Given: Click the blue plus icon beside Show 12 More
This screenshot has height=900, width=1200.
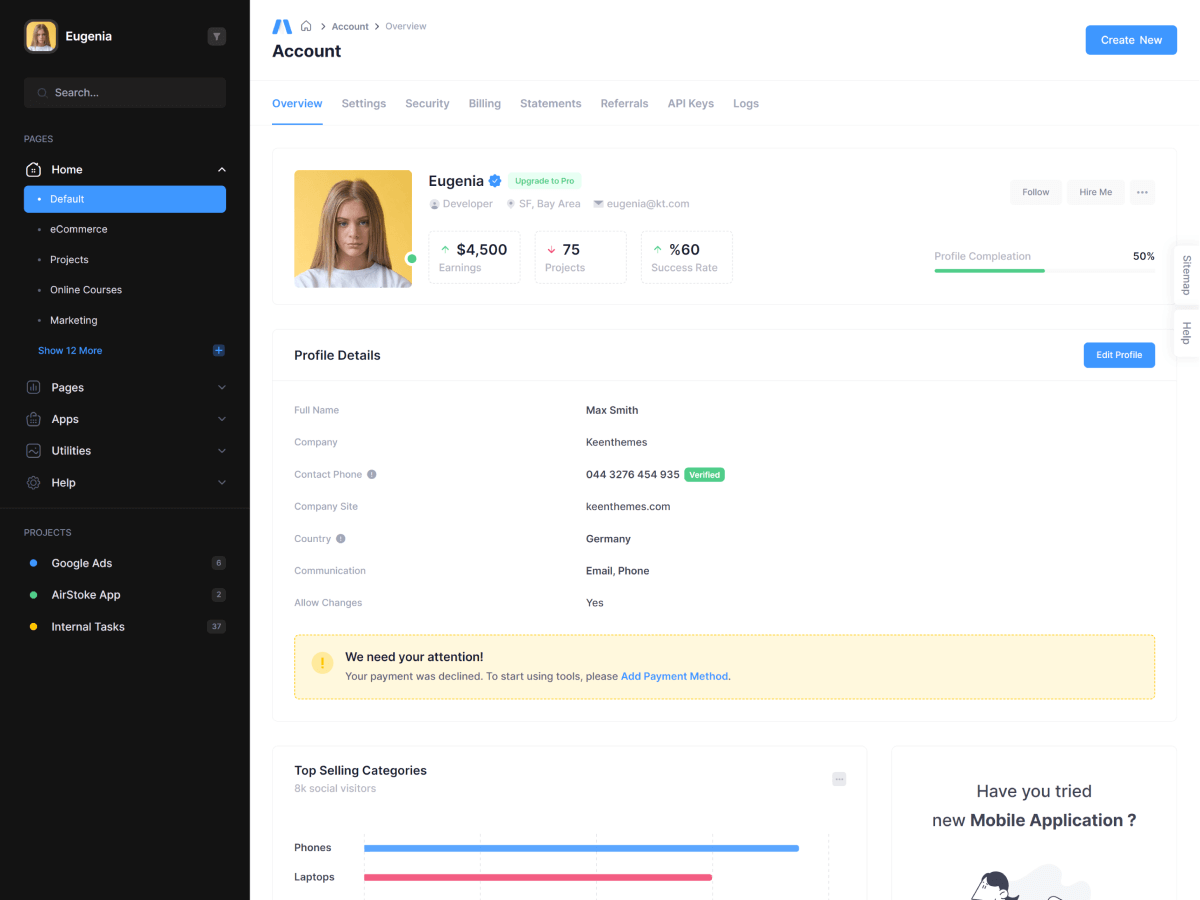Looking at the screenshot, I should tap(219, 351).
